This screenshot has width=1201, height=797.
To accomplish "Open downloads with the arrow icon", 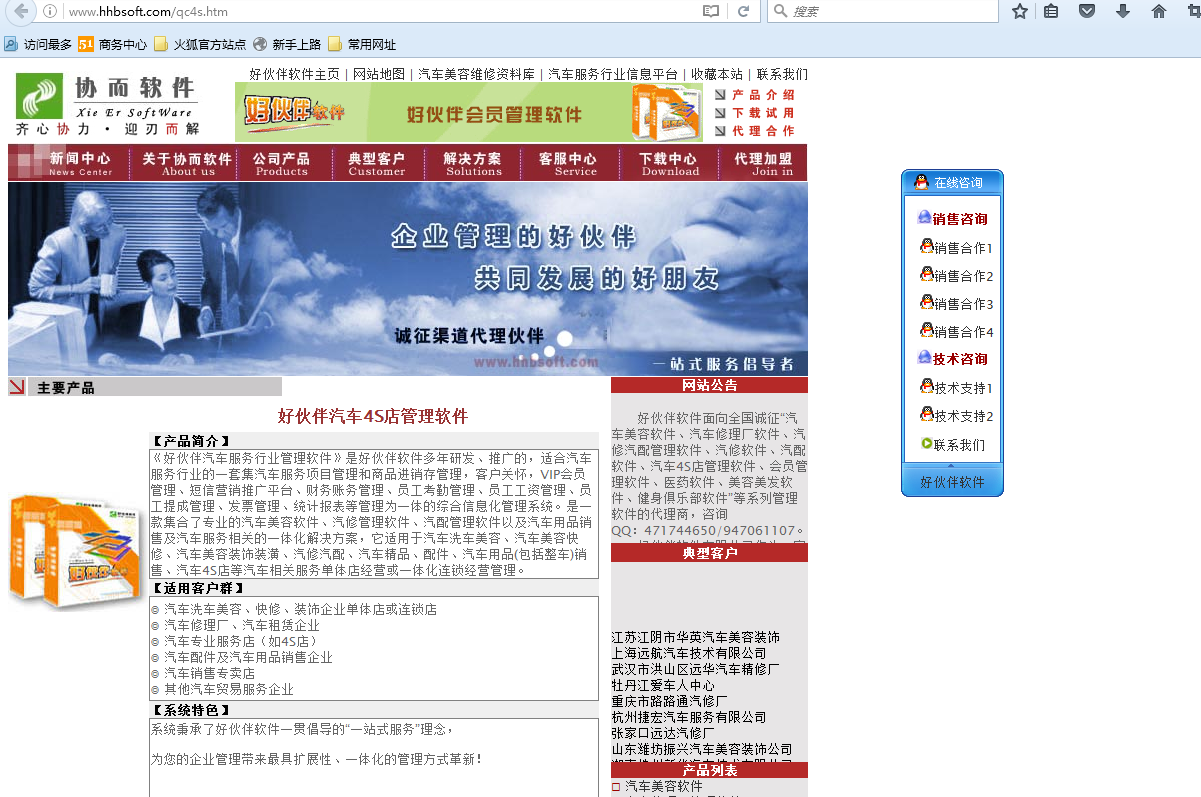I will (1123, 11).
